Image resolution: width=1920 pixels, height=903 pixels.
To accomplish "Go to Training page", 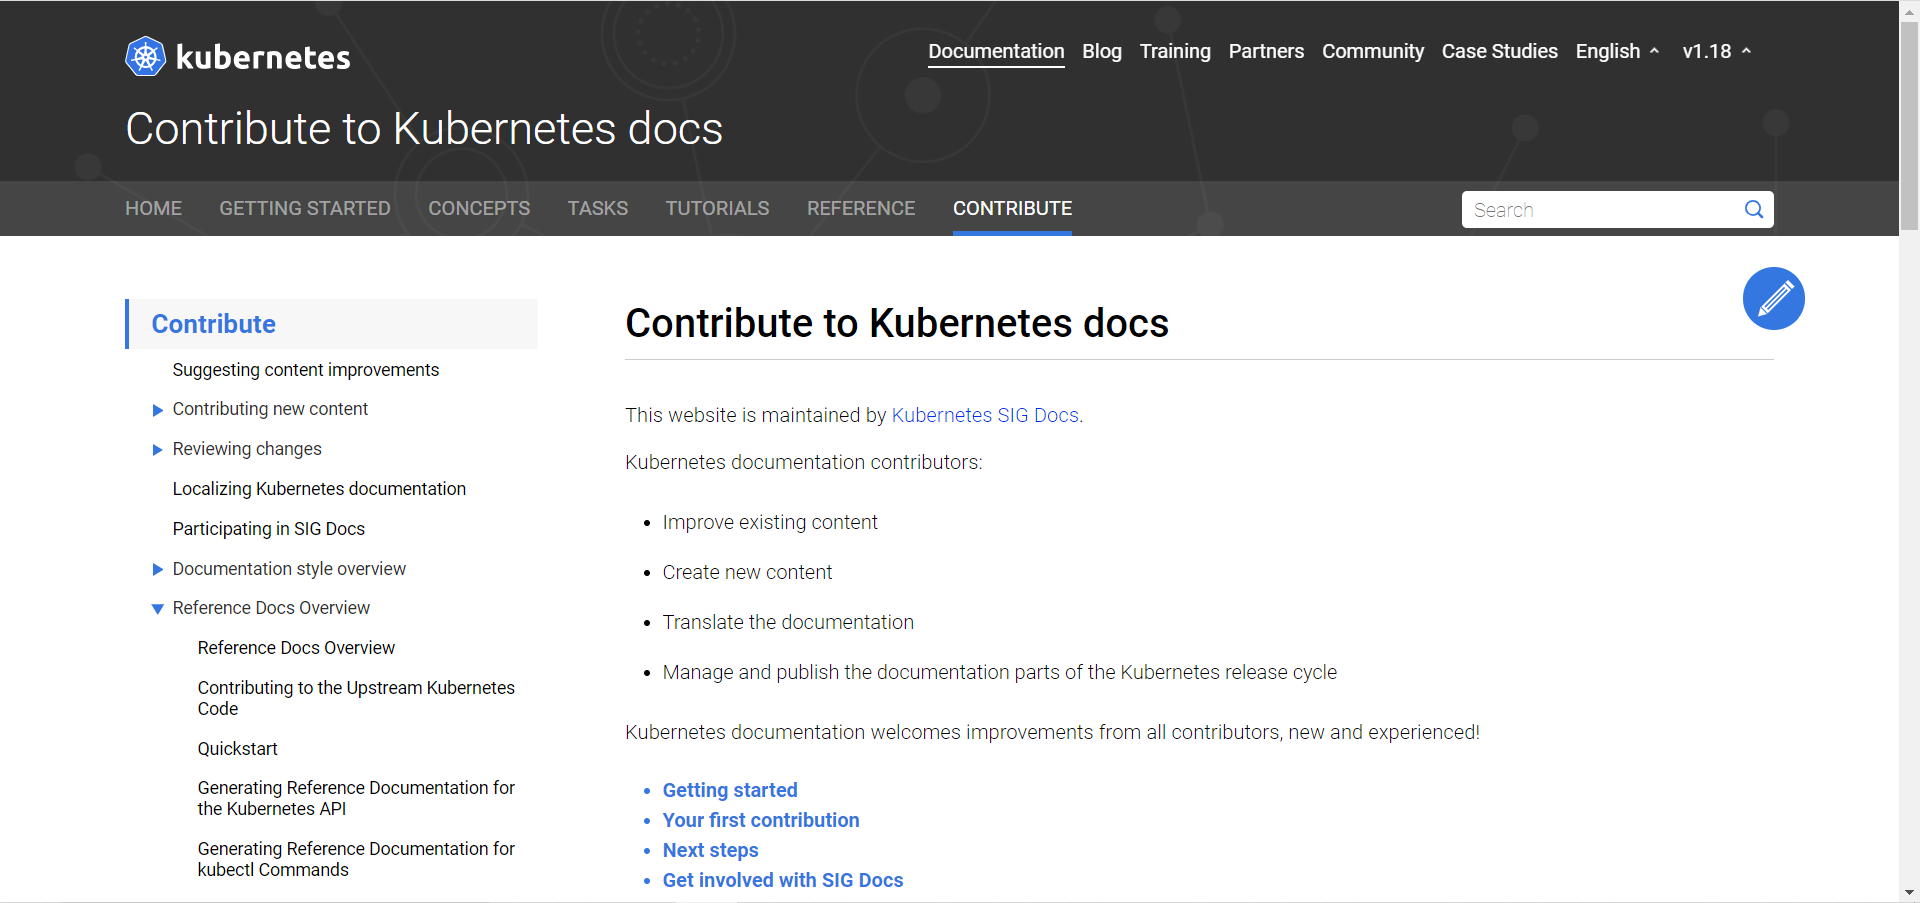I will pyautogui.click(x=1175, y=51).
